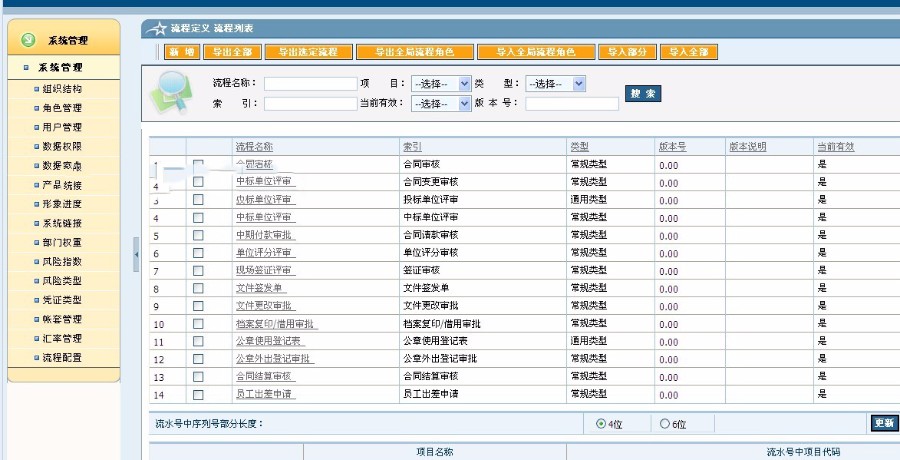Sort by 版本说明 column header

(x=748, y=147)
